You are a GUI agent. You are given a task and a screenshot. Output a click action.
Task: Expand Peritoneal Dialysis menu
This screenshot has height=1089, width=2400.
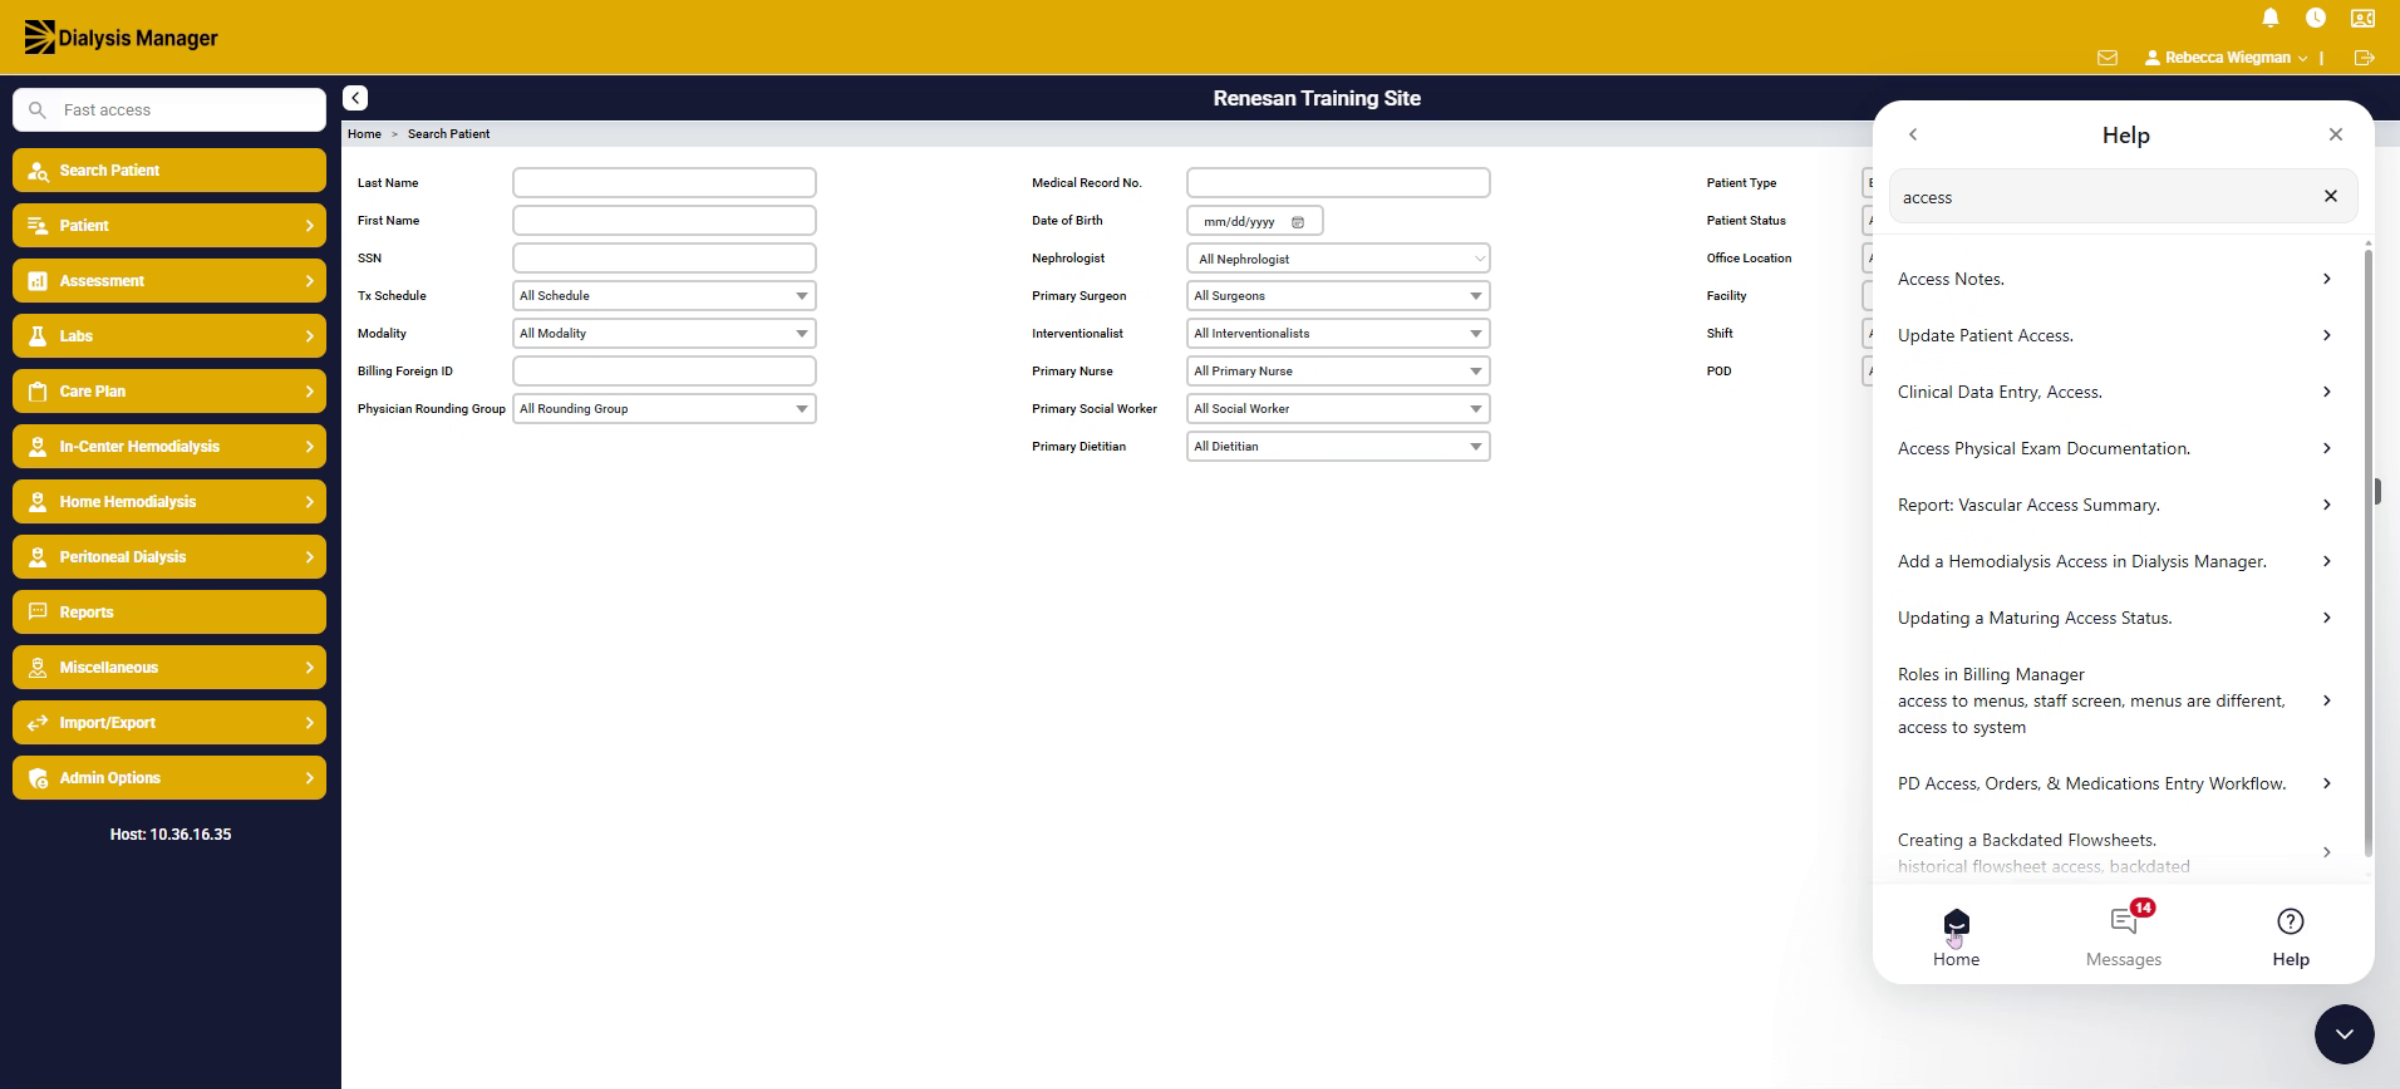(x=169, y=557)
